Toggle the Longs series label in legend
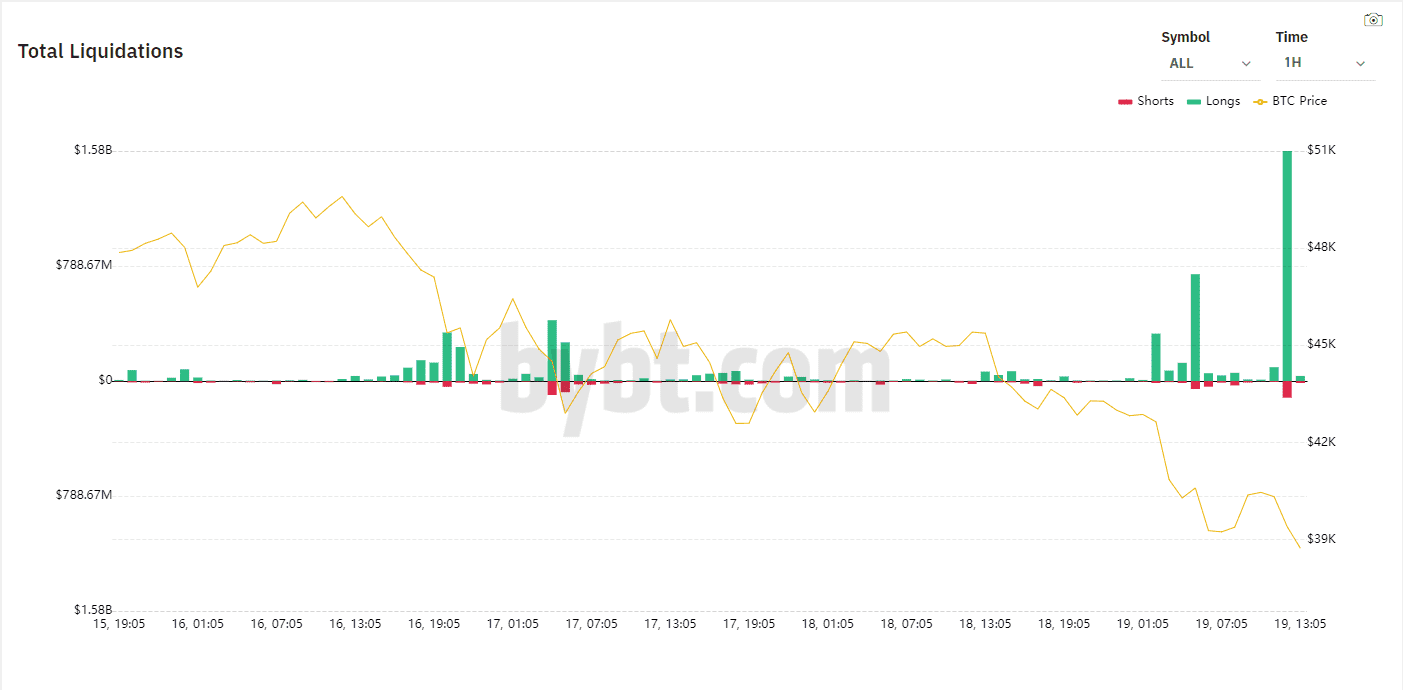Screen dimensions: 1403x690 click(1223, 101)
